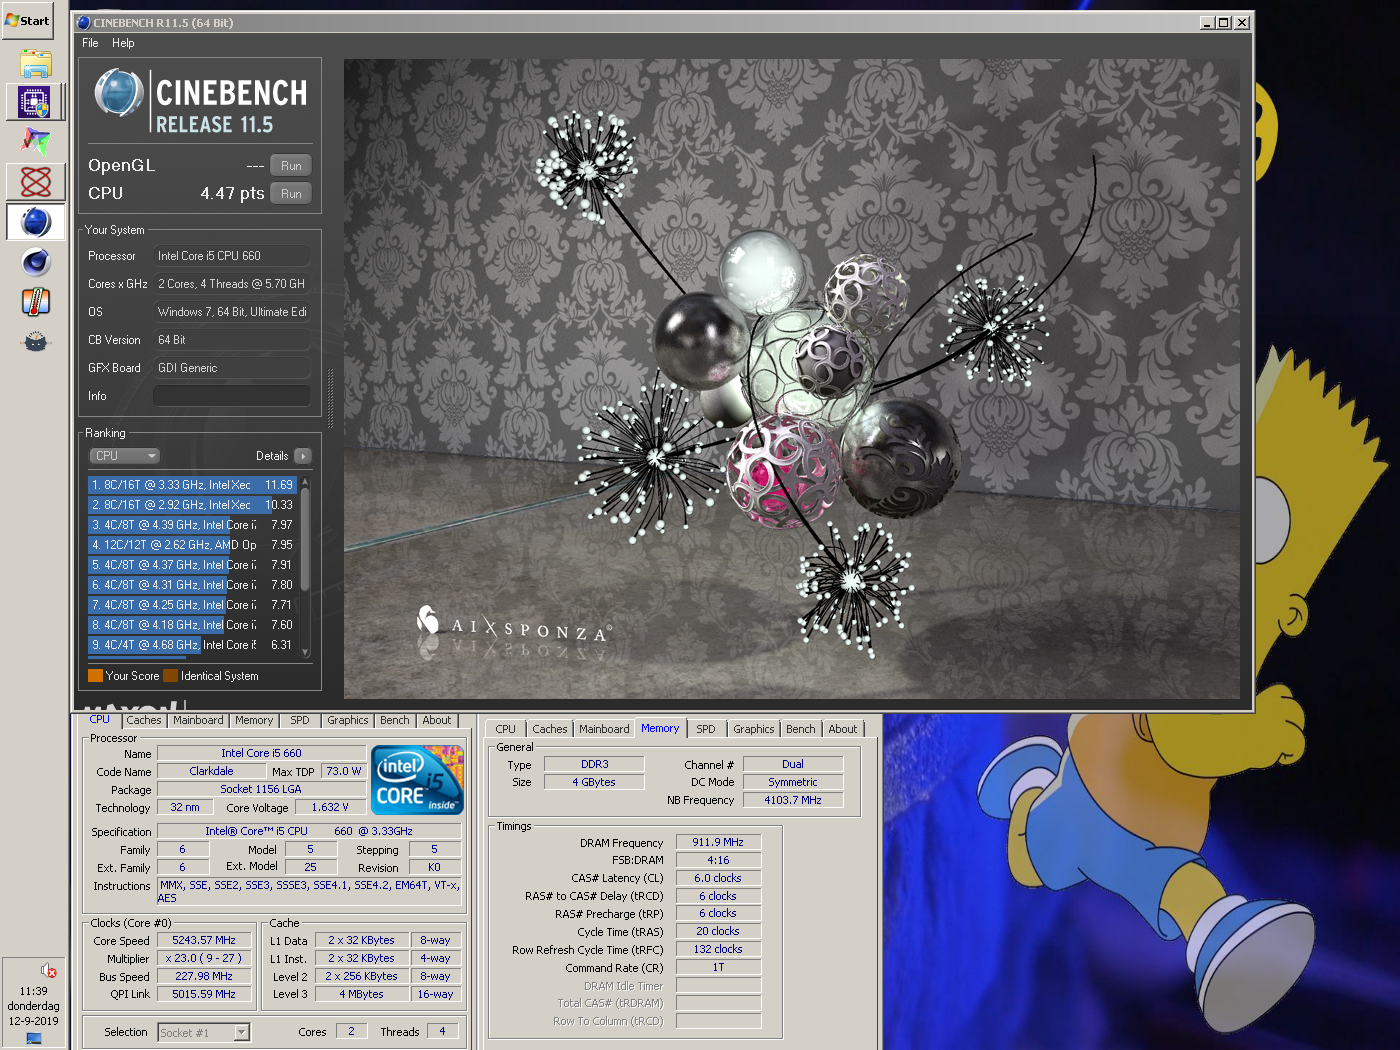Open the Start menu button
1400x1050 pixels.
click(28, 20)
